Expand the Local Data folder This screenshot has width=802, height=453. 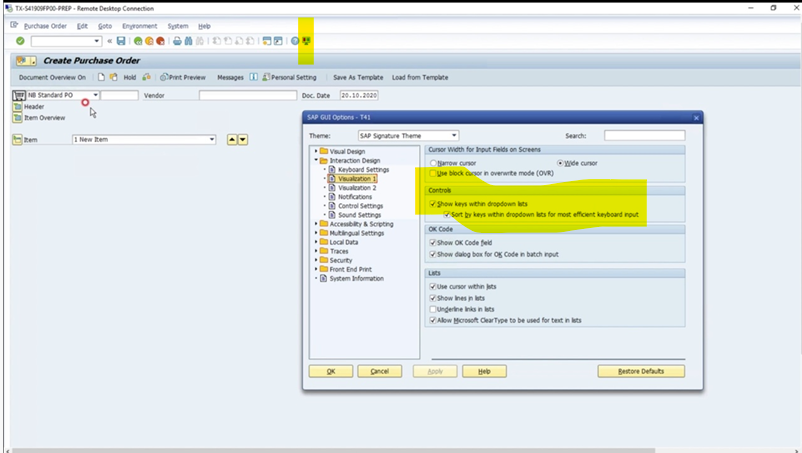(316, 242)
